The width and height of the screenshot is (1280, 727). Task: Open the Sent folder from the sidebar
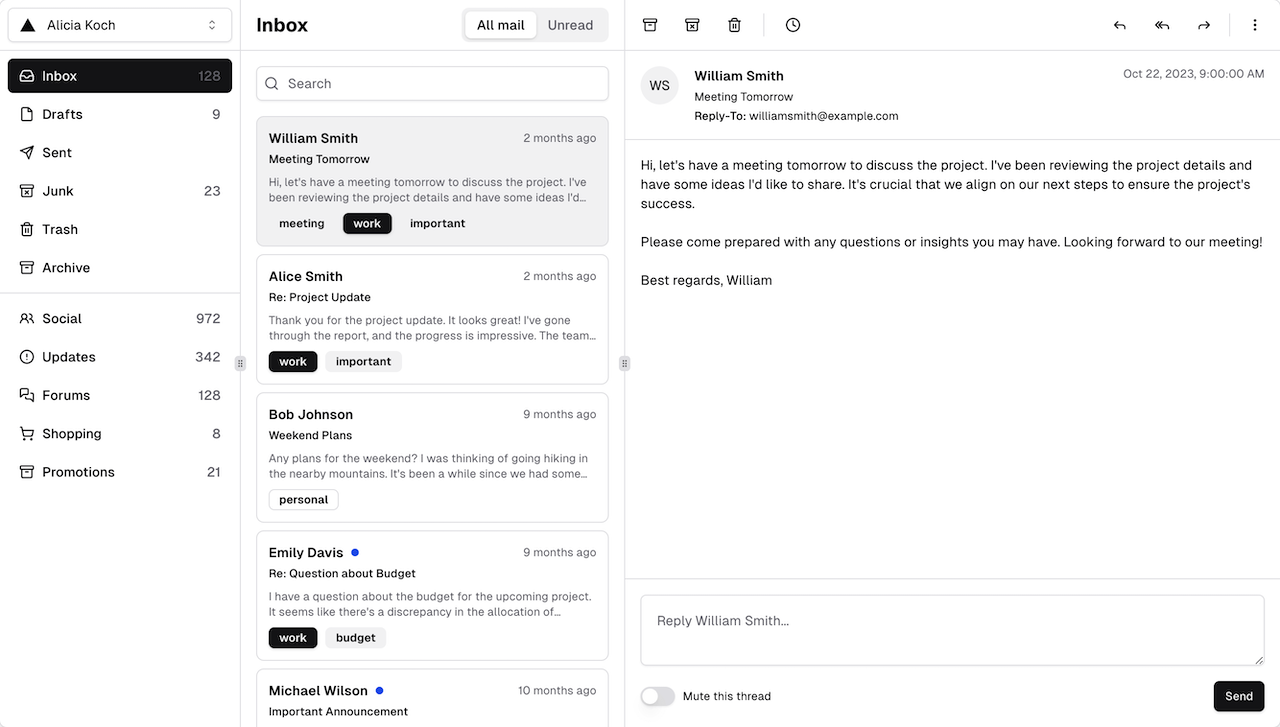[x=58, y=152]
